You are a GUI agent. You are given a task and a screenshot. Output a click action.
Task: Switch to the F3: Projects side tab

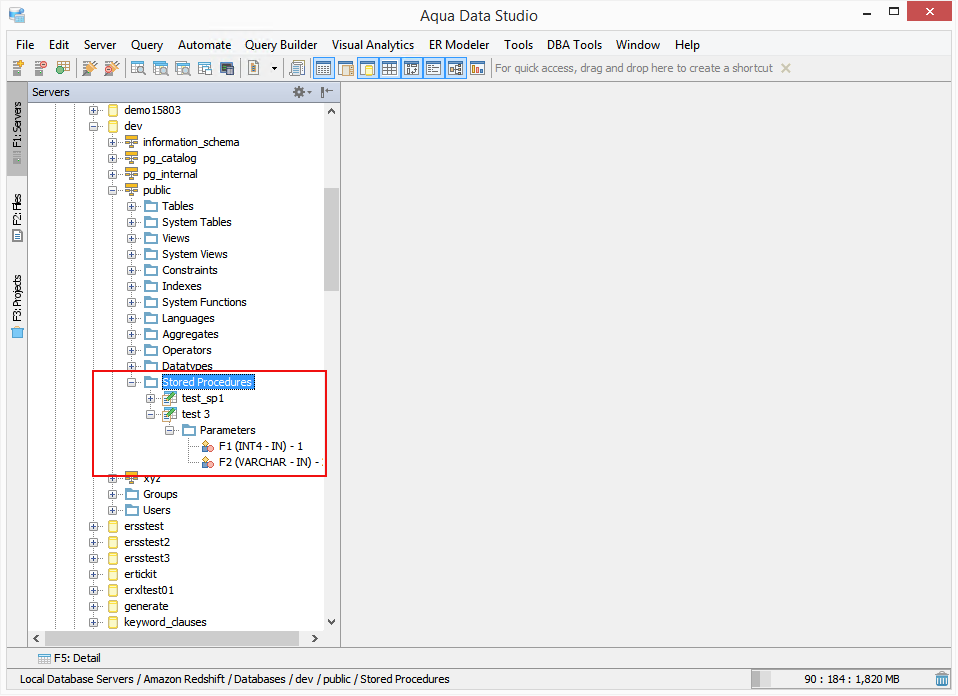(x=17, y=306)
